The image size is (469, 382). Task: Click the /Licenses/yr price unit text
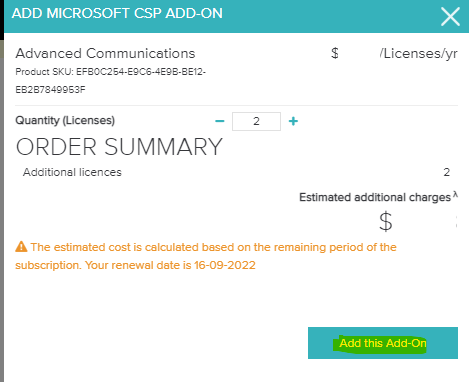(x=419, y=53)
